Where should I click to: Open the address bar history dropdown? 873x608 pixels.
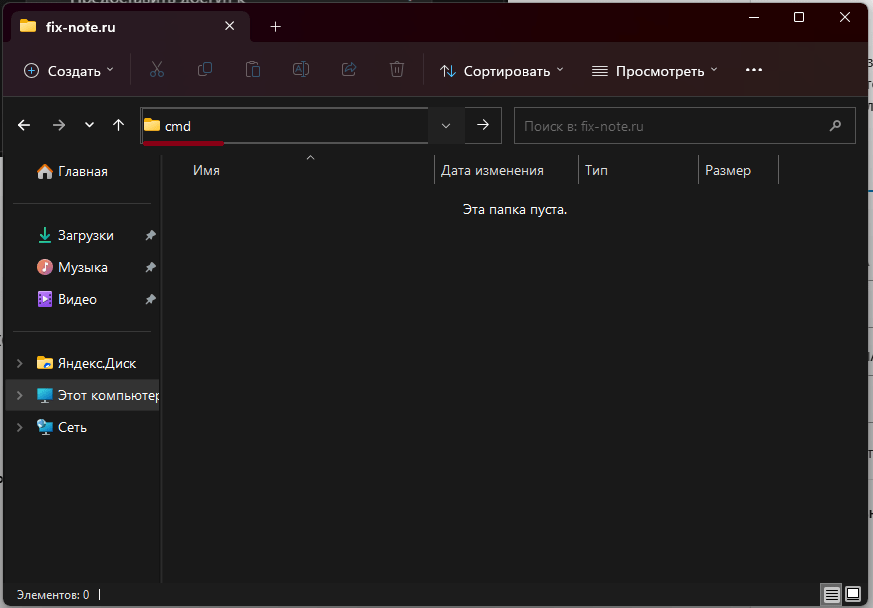(x=446, y=126)
